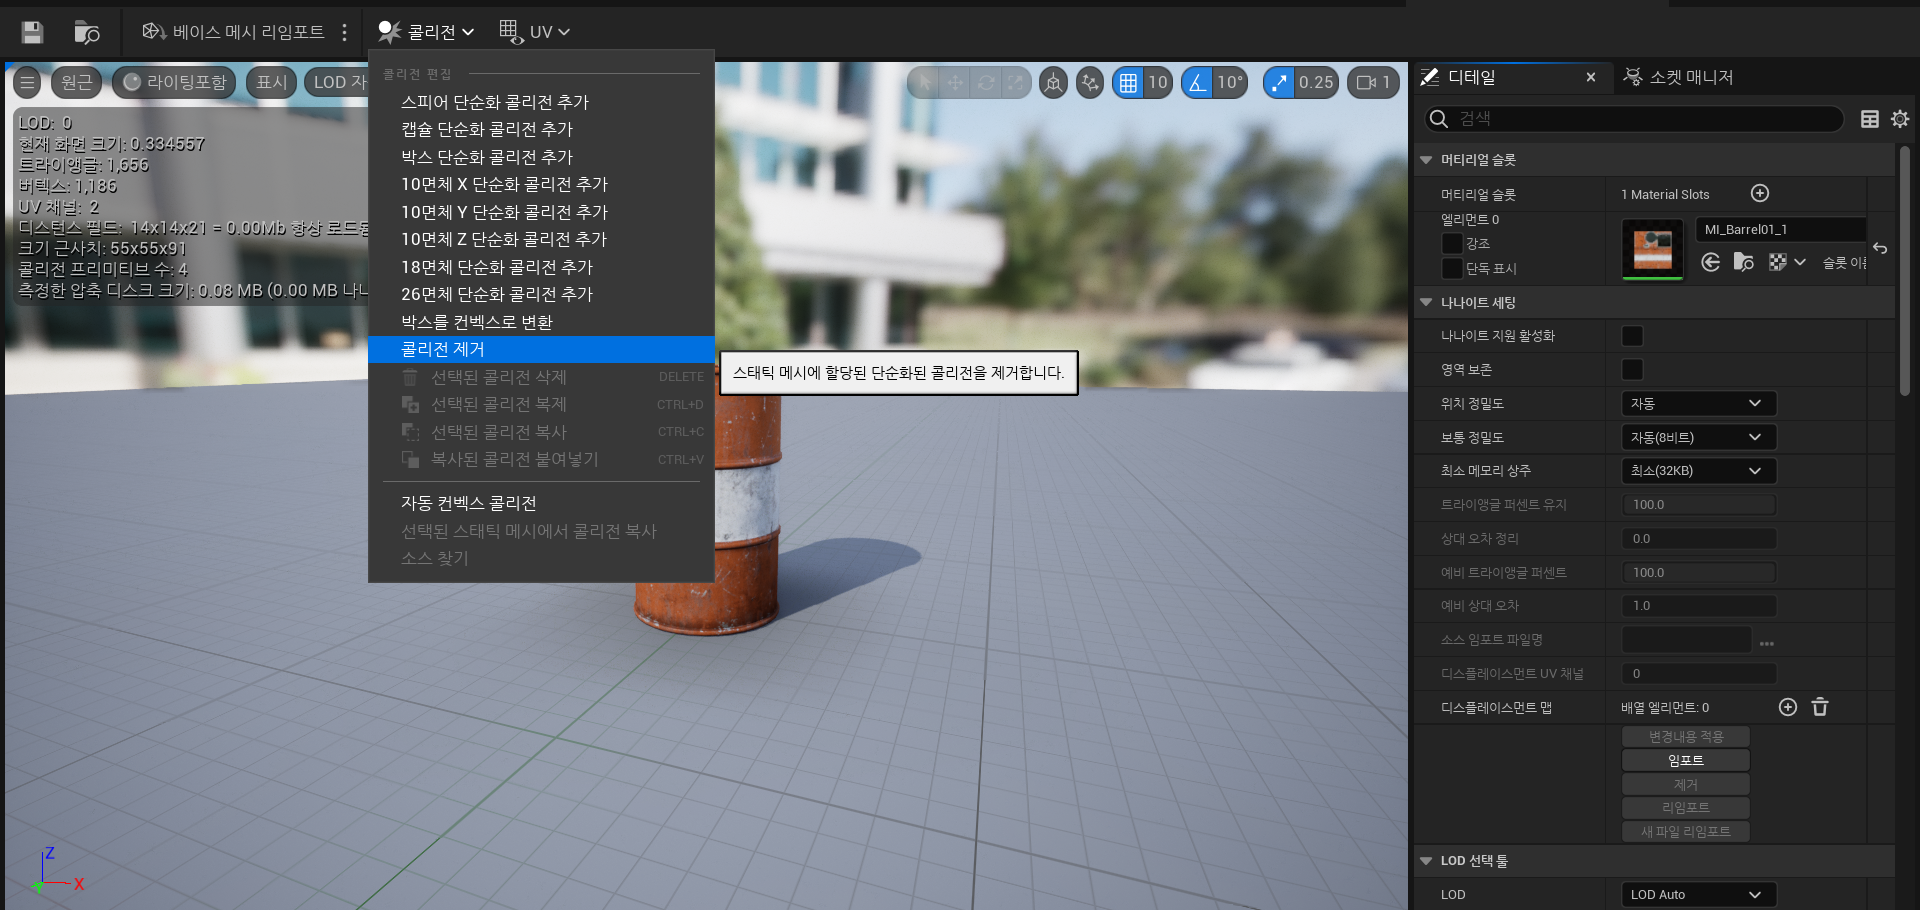Open the UV toolbar dropdown

click(535, 32)
